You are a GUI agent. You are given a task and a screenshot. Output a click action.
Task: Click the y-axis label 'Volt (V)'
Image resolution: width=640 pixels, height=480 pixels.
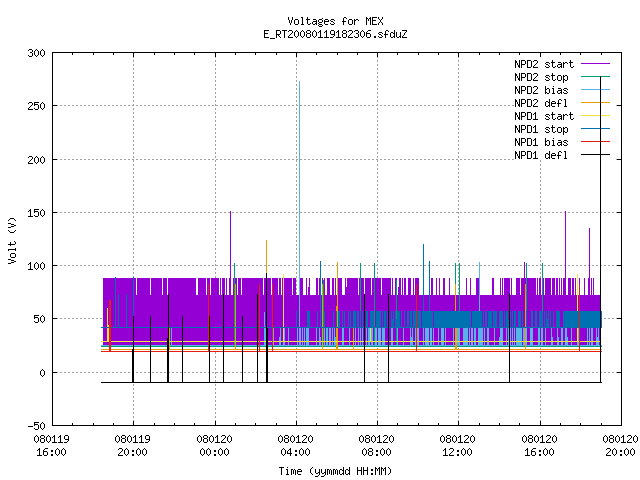click(12, 241)
